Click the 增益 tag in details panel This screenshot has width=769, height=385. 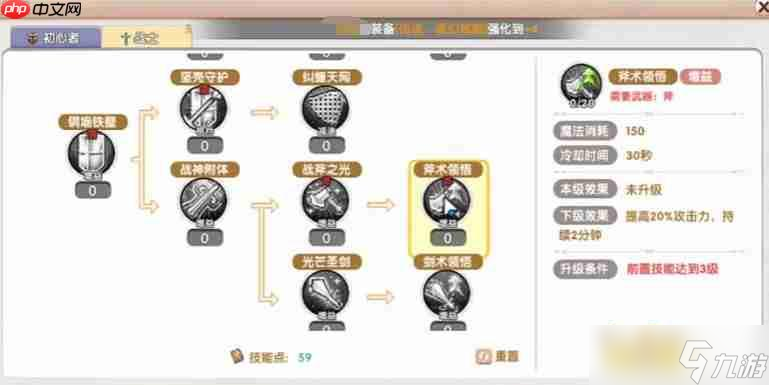pos(700,77)
